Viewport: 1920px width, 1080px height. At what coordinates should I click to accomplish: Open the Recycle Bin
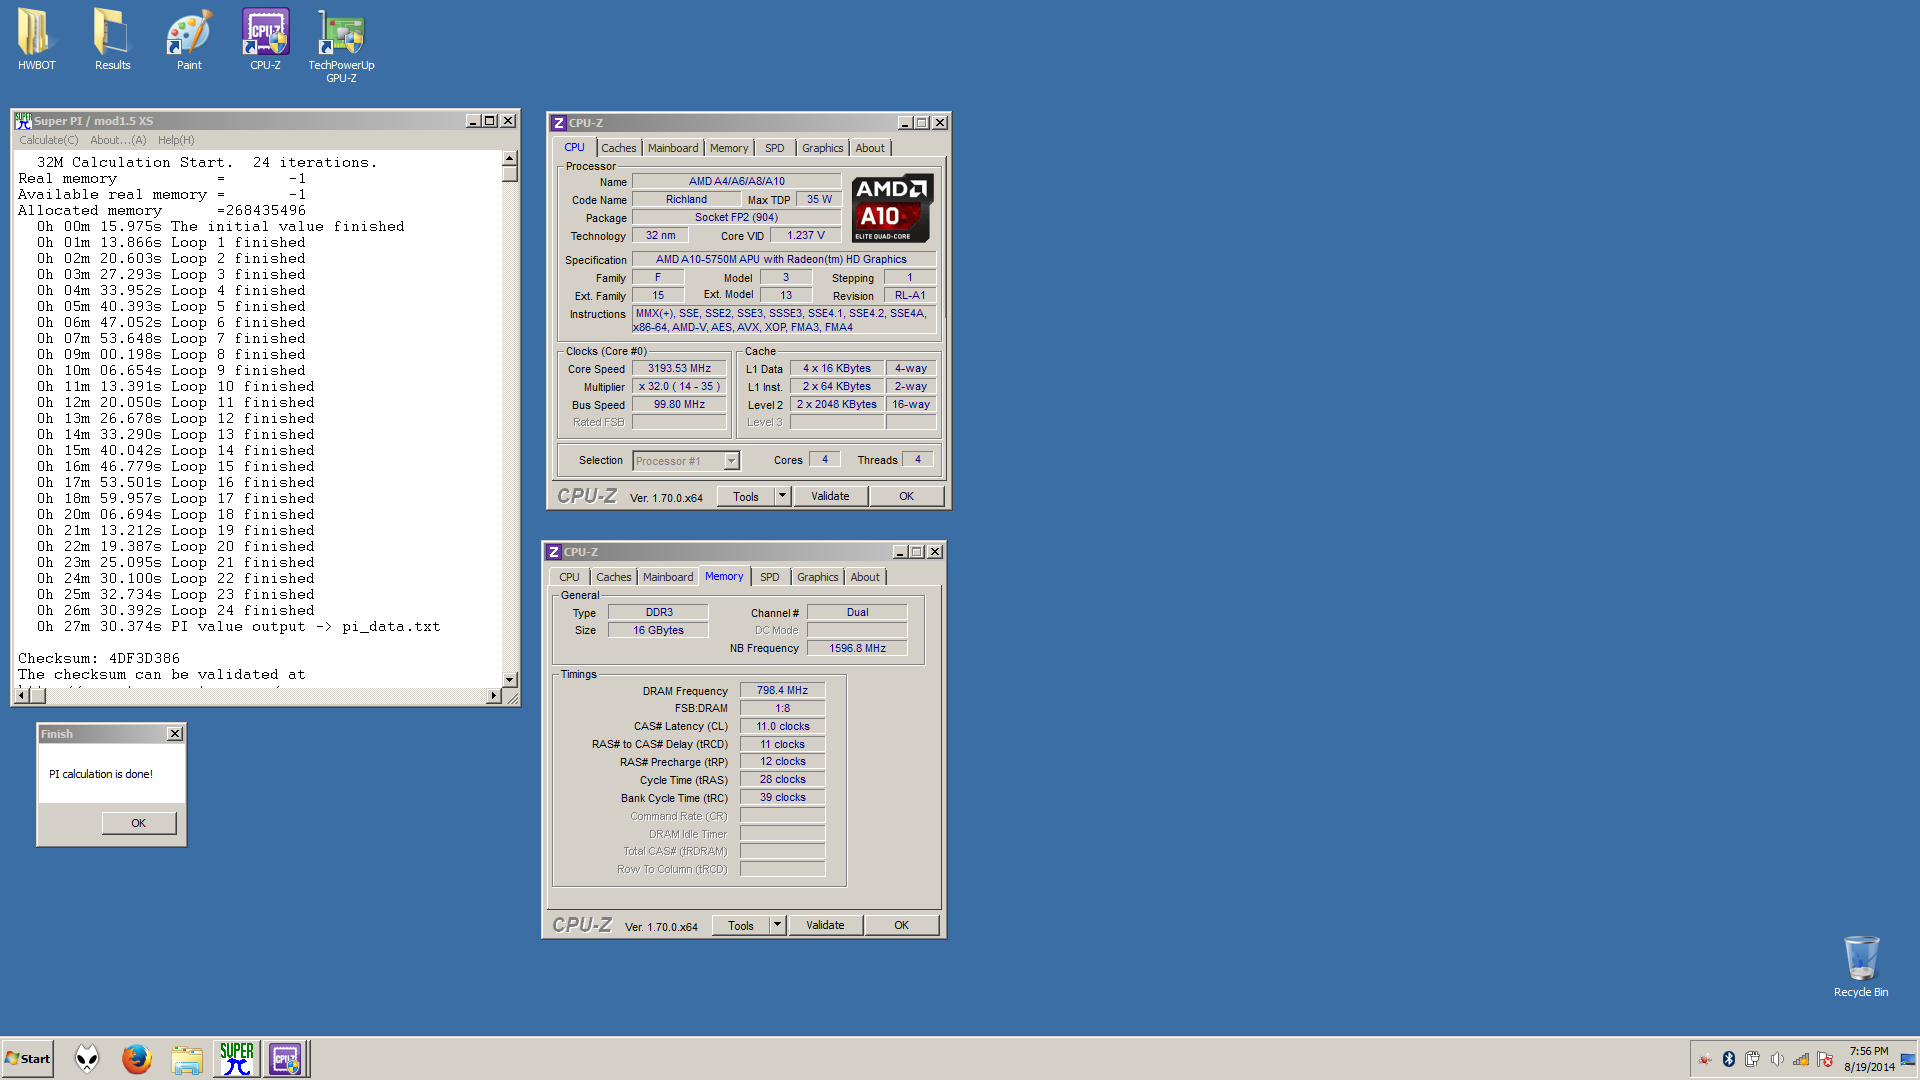click(x=1861, y=966)
